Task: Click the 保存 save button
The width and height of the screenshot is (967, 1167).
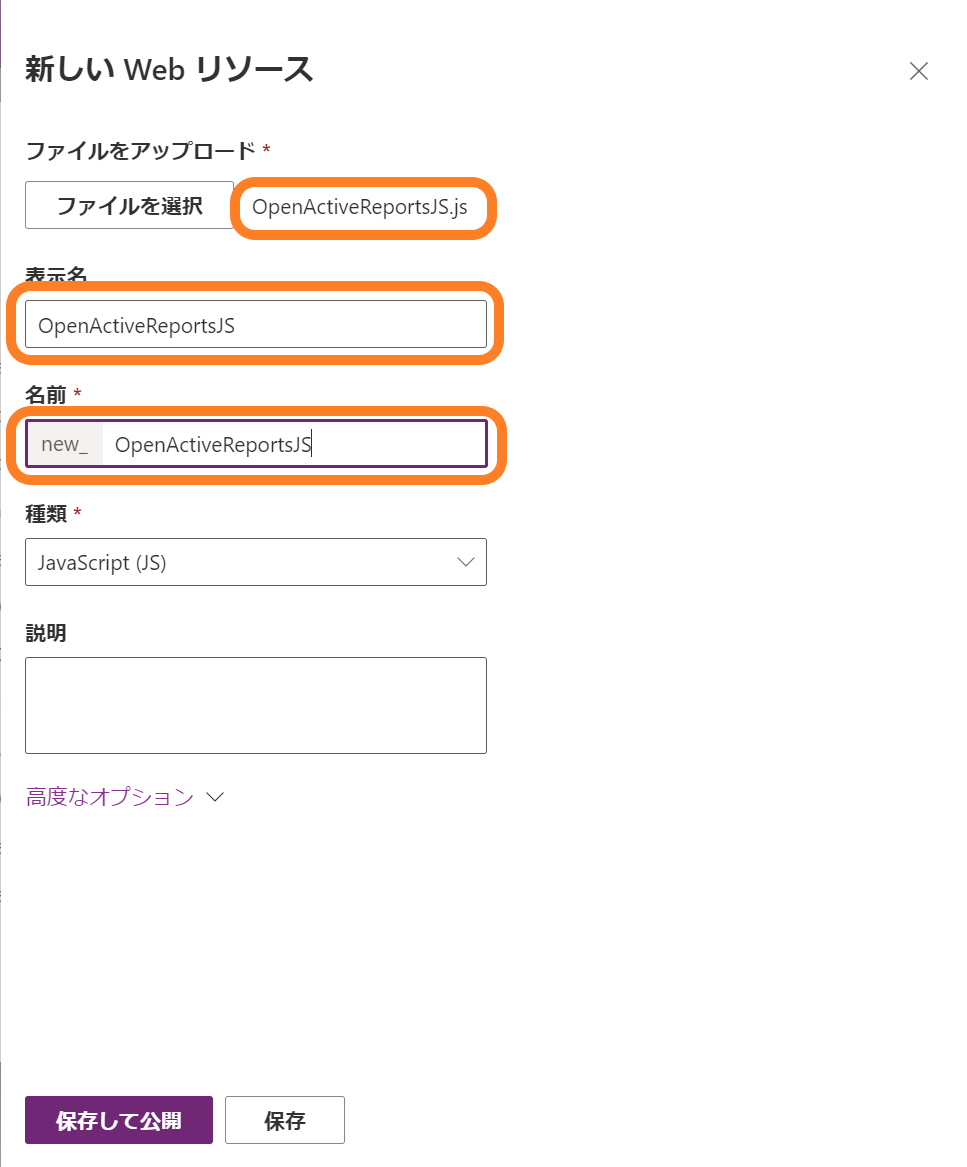Action: coord(285,1120)
